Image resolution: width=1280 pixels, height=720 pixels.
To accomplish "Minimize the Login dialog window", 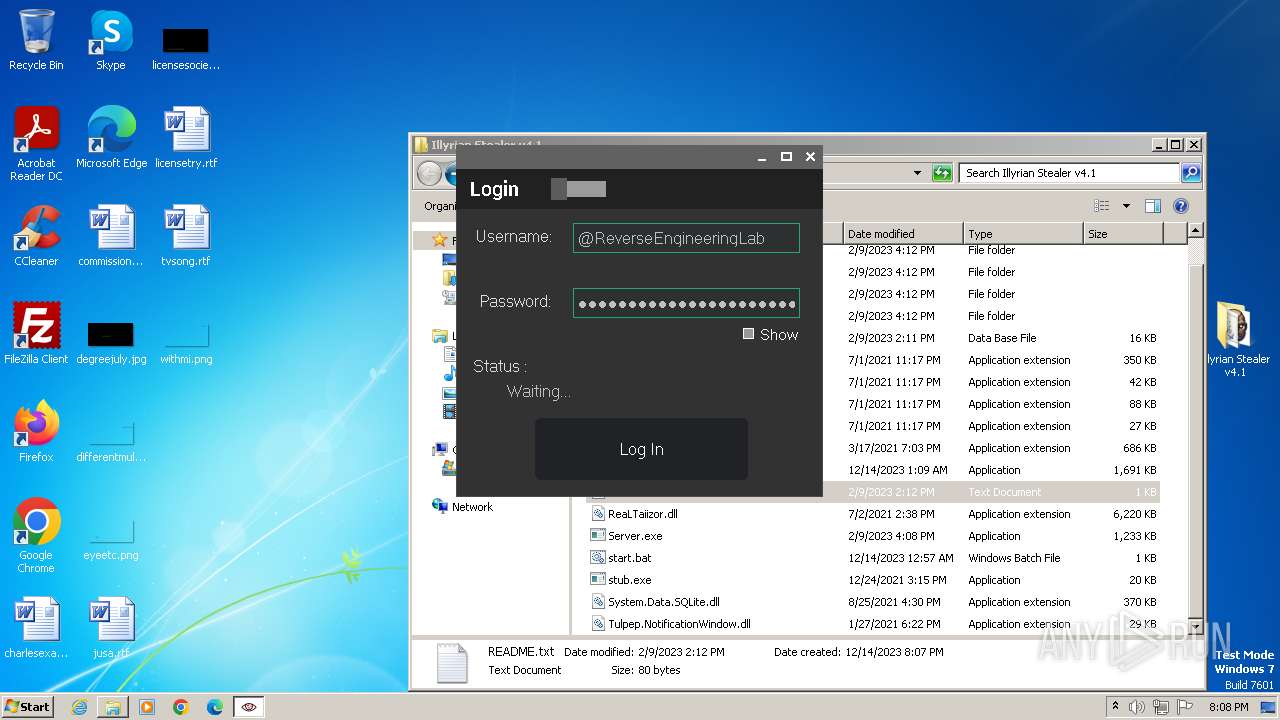I will coord(762,157).
